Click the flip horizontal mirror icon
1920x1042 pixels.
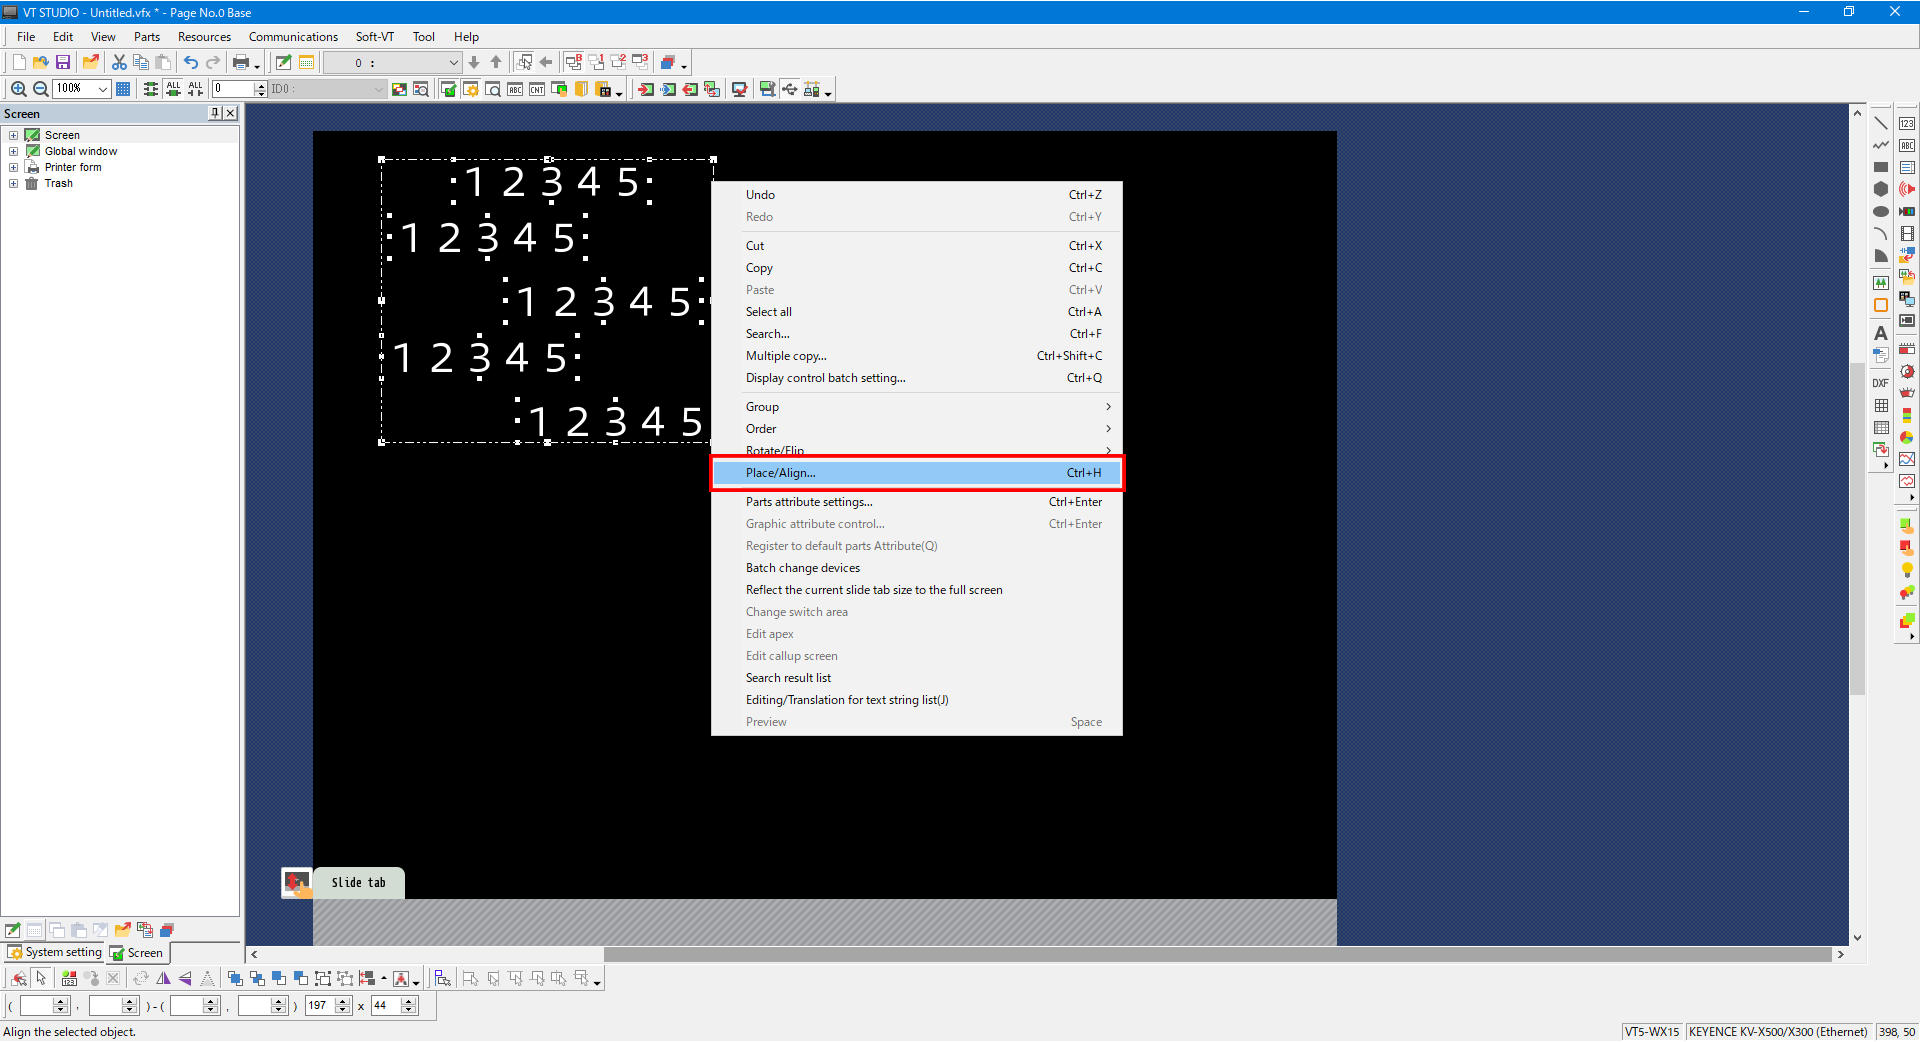pos(164,979)
